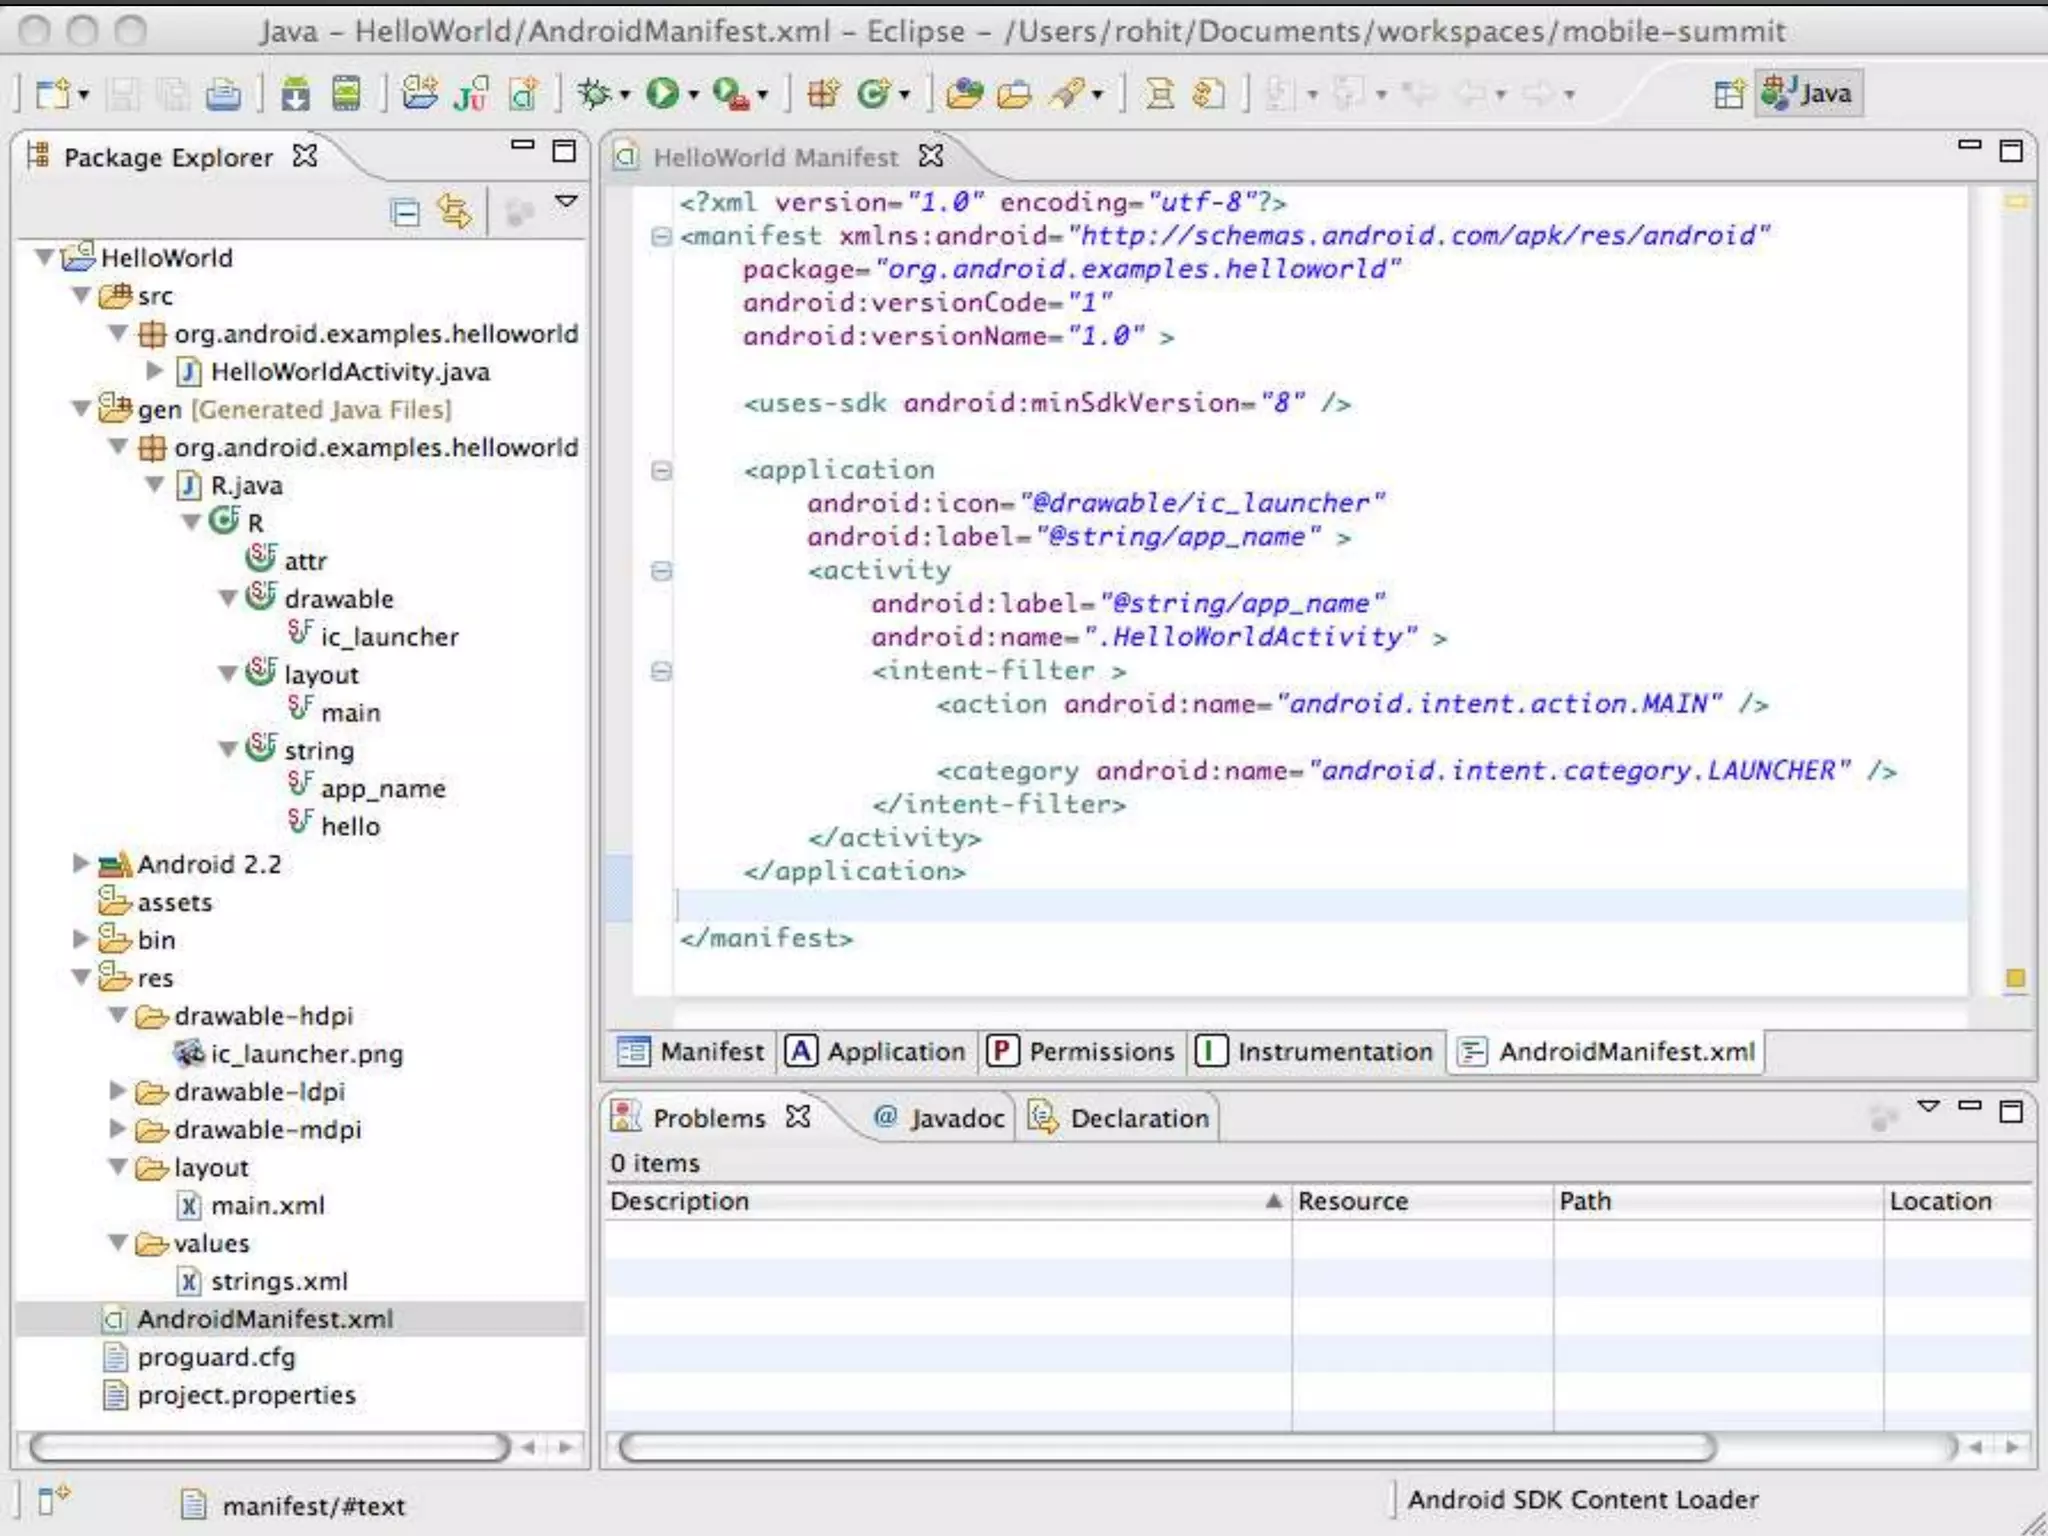Collapse the values folder node
Screen dimensions: 2048x1536
point(118,1243)
